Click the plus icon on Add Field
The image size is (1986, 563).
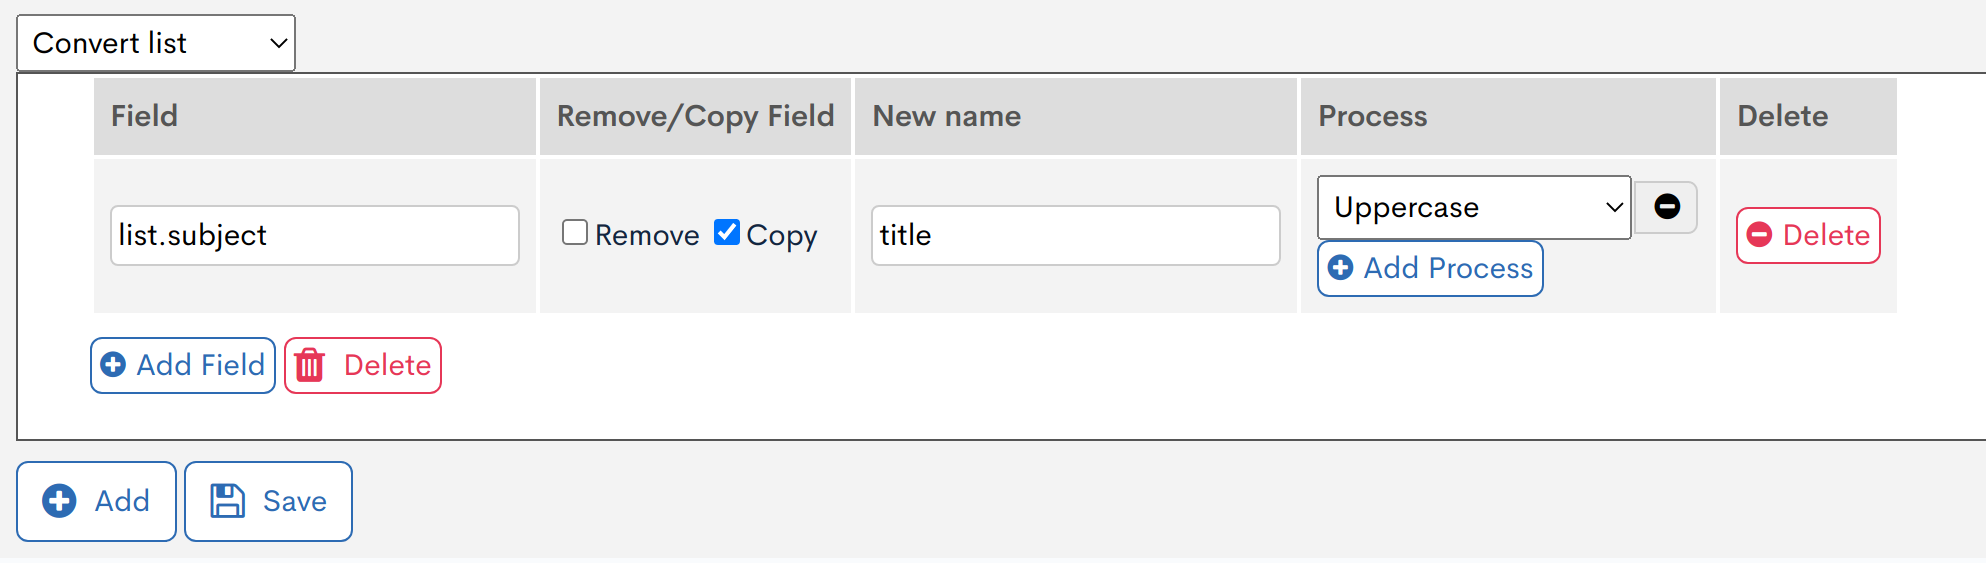[x=114, y=365]
